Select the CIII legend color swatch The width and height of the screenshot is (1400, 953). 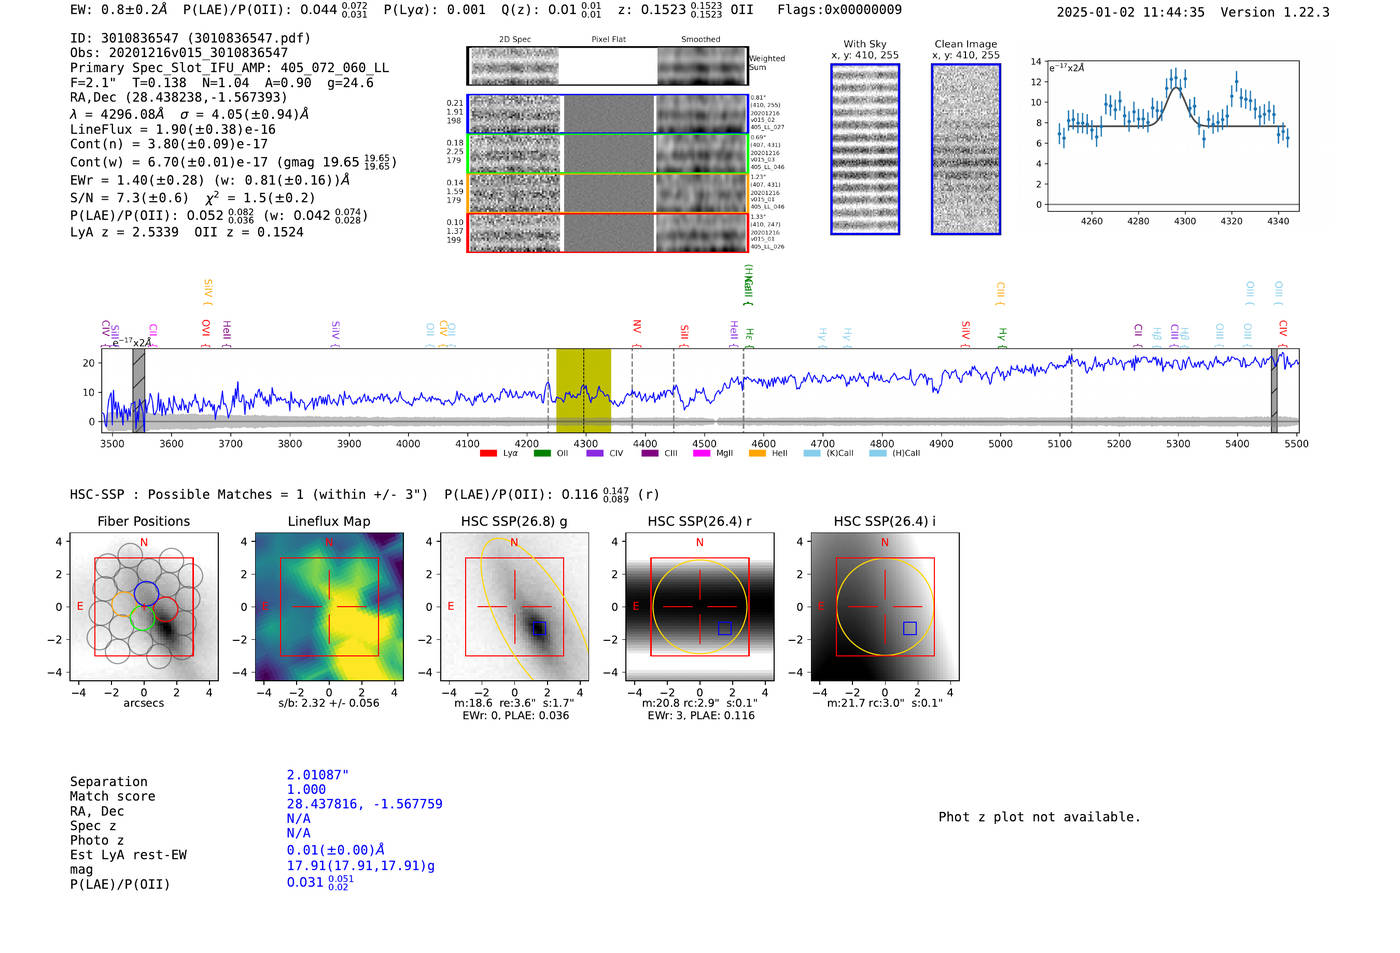click(650, 453)
